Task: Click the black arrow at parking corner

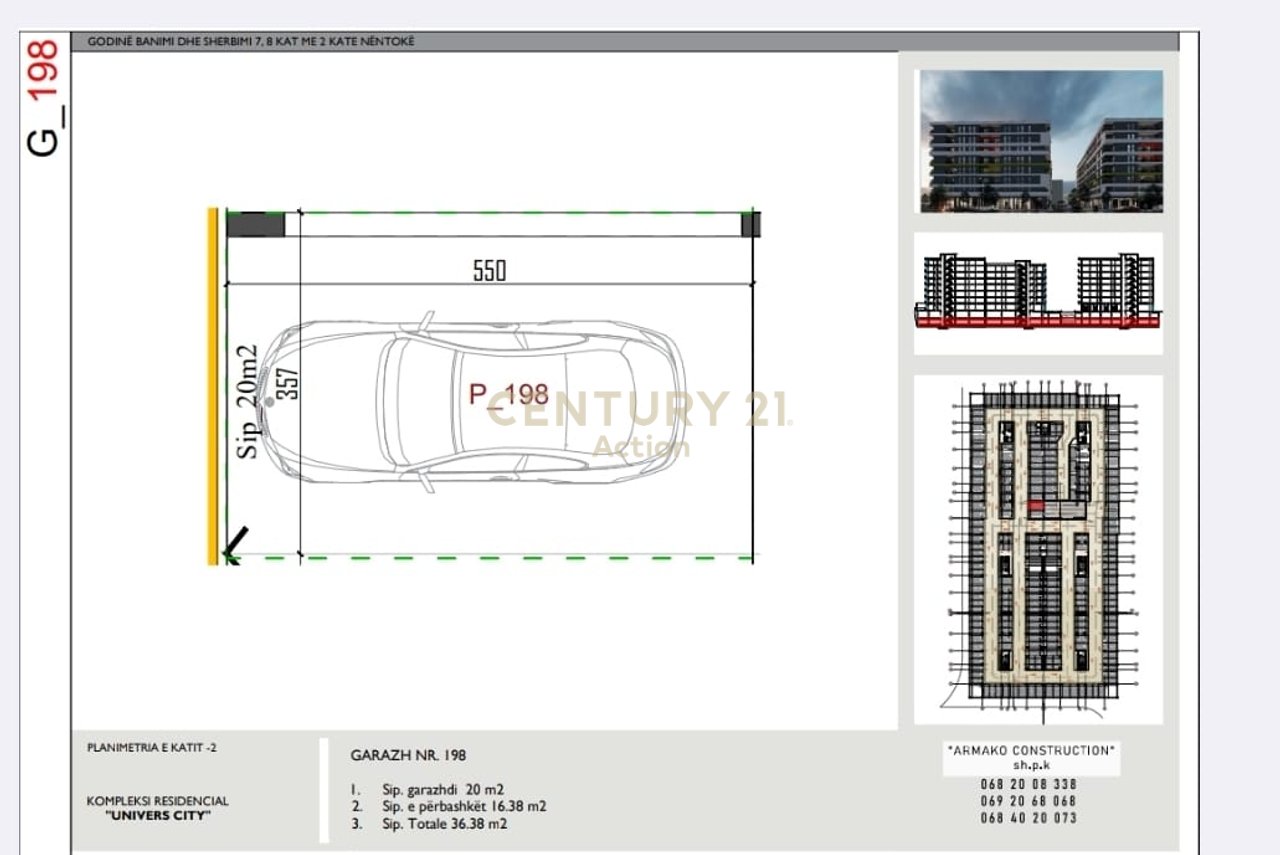Action: (x=236, y=543)
